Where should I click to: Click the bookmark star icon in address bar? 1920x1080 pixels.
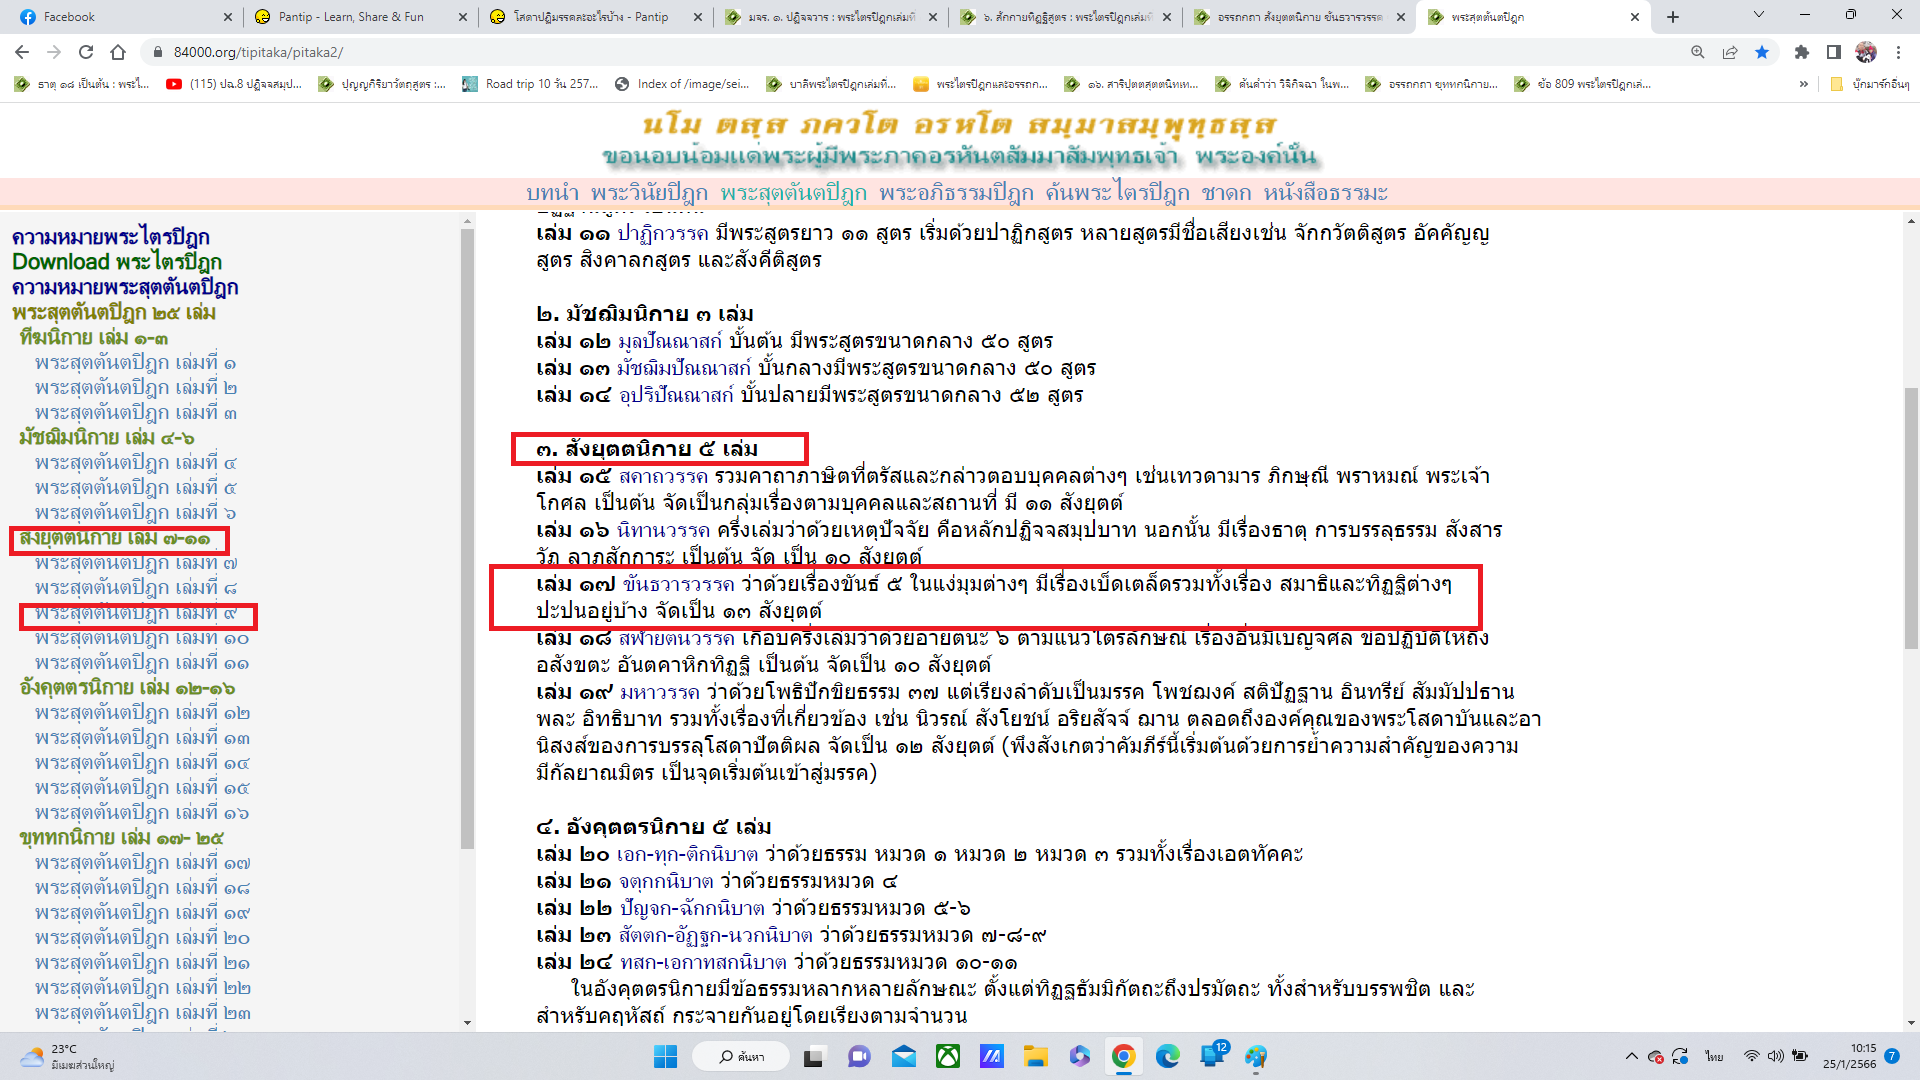point(1762,52)
